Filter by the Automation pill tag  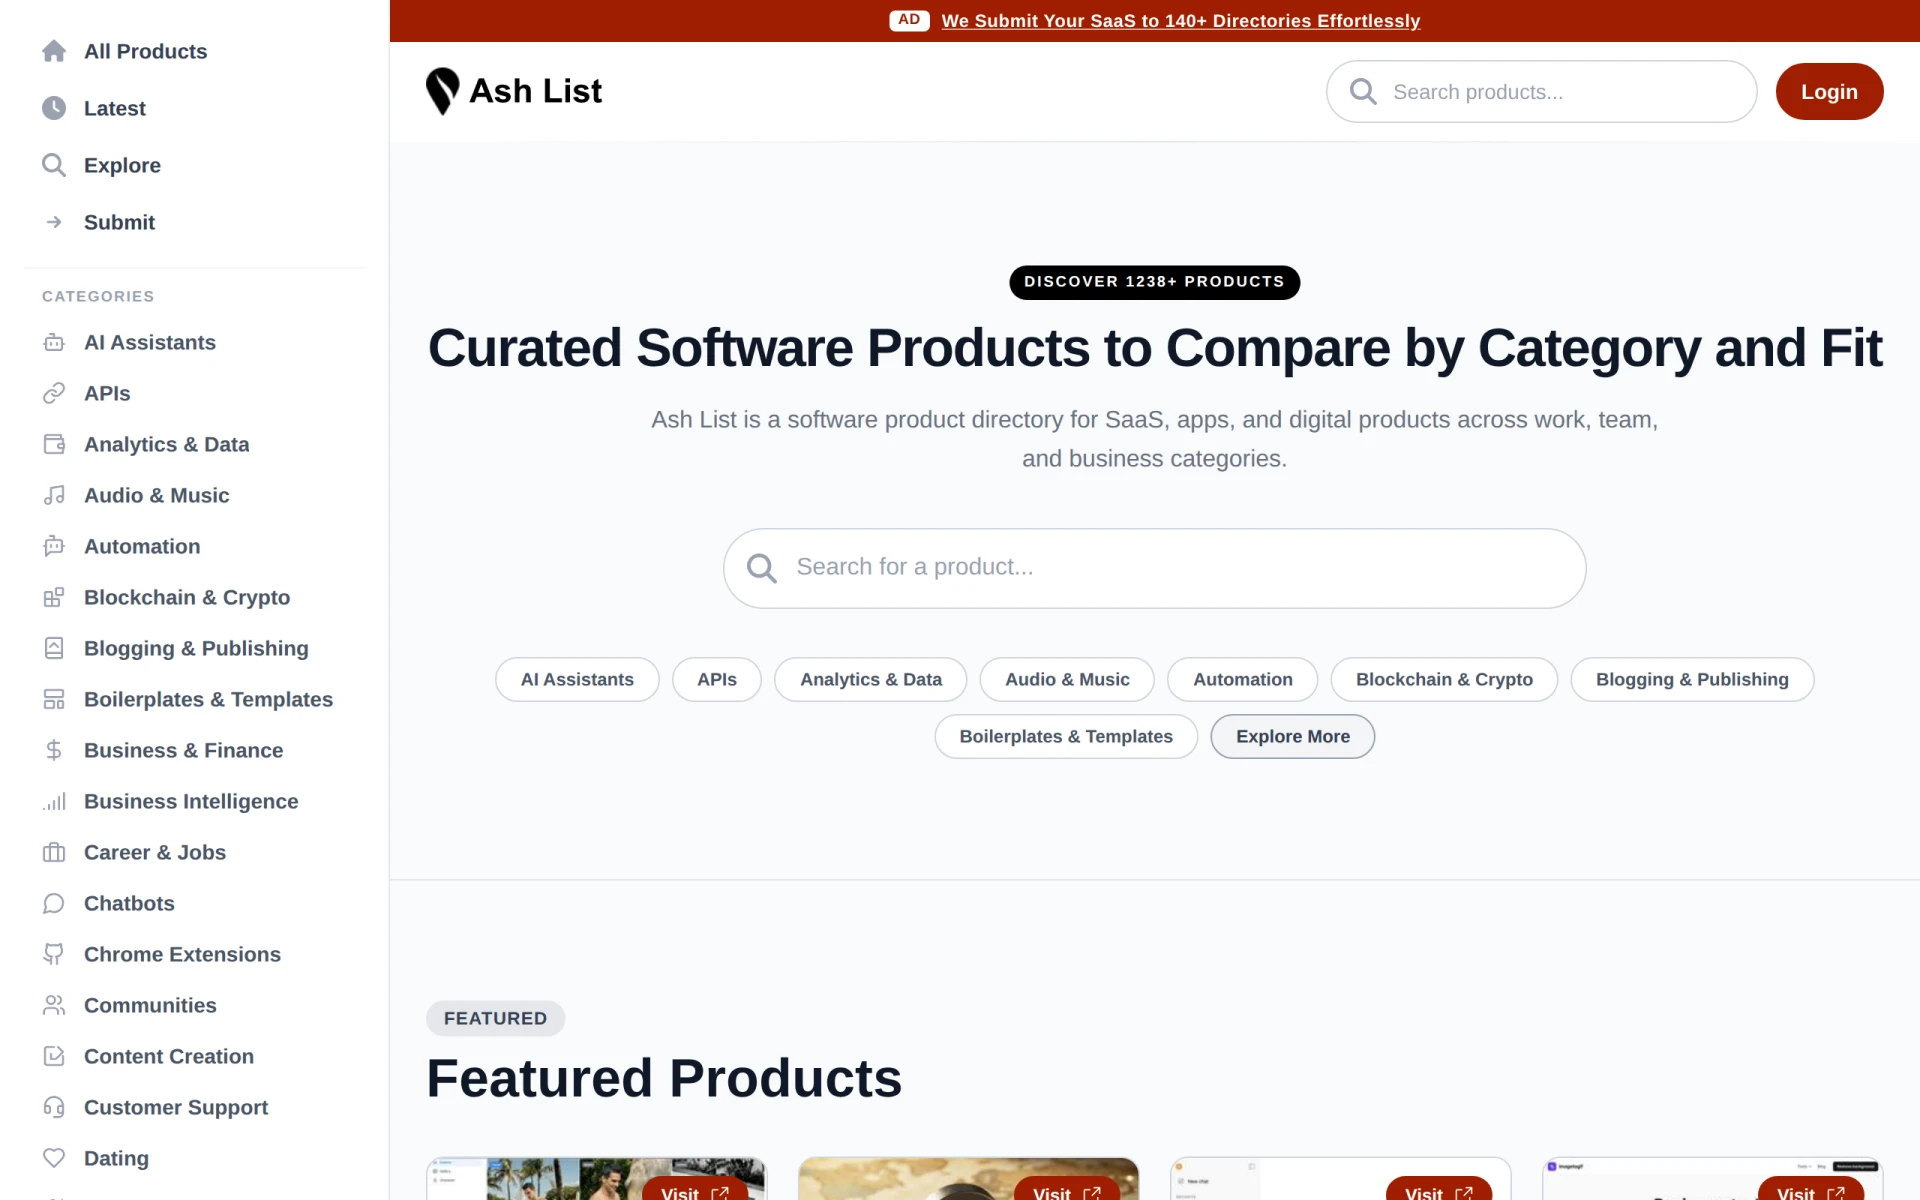1242,679
